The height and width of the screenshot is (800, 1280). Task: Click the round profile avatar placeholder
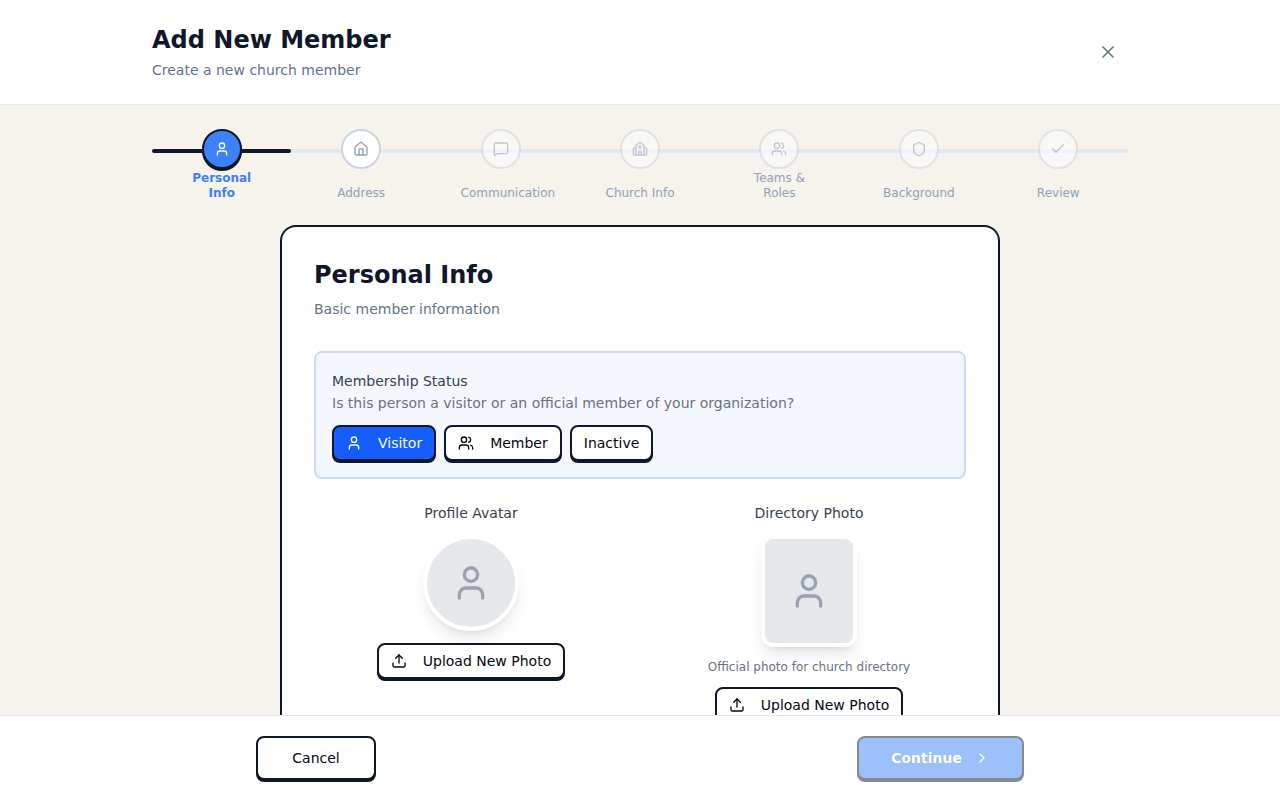point(470,582)
